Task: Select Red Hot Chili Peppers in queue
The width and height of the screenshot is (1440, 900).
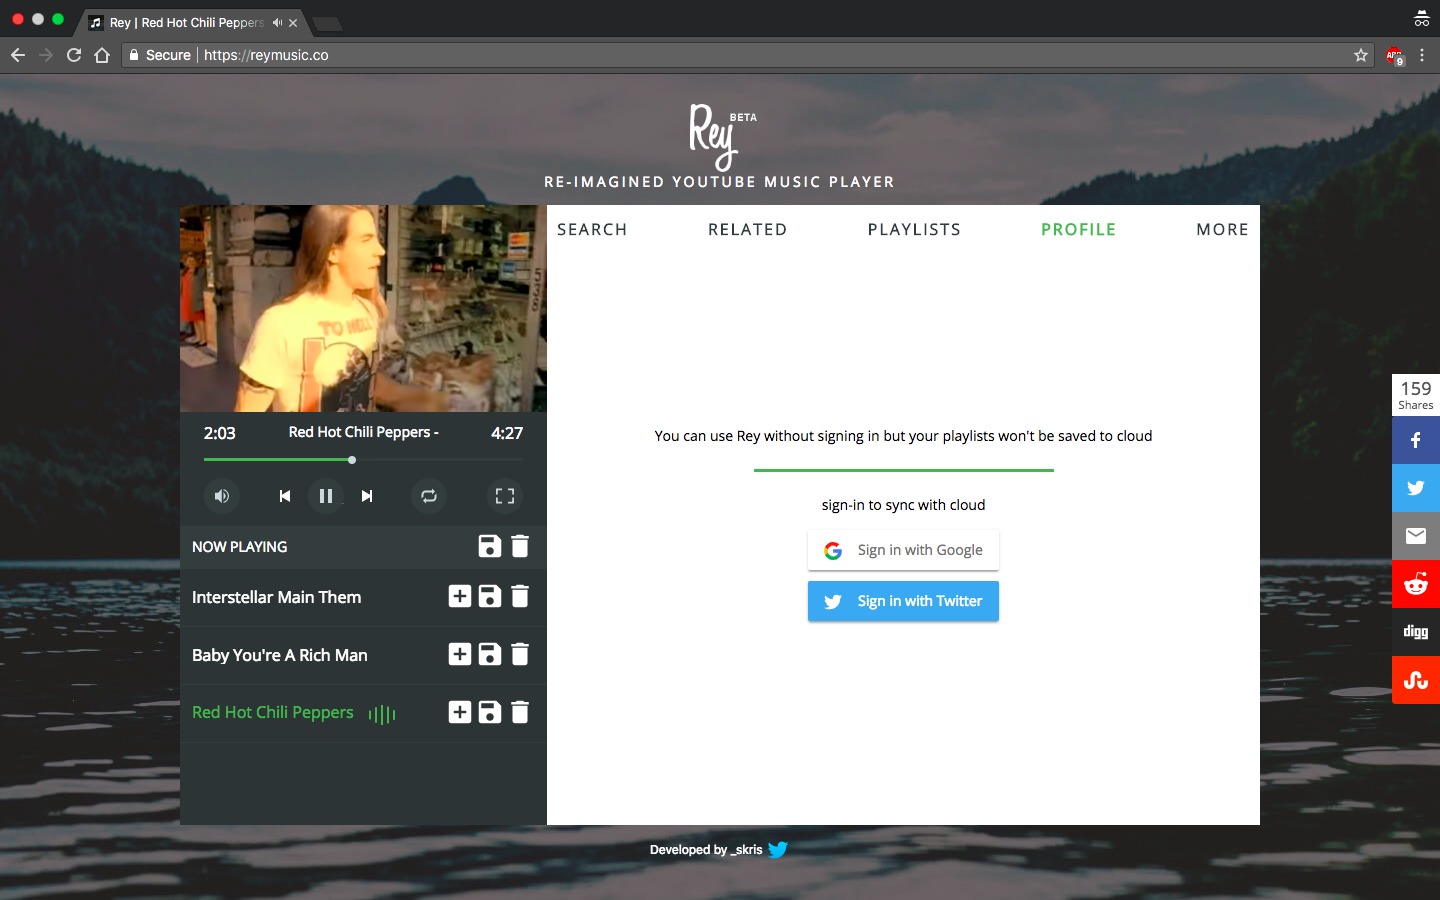Action: point(273,712)
